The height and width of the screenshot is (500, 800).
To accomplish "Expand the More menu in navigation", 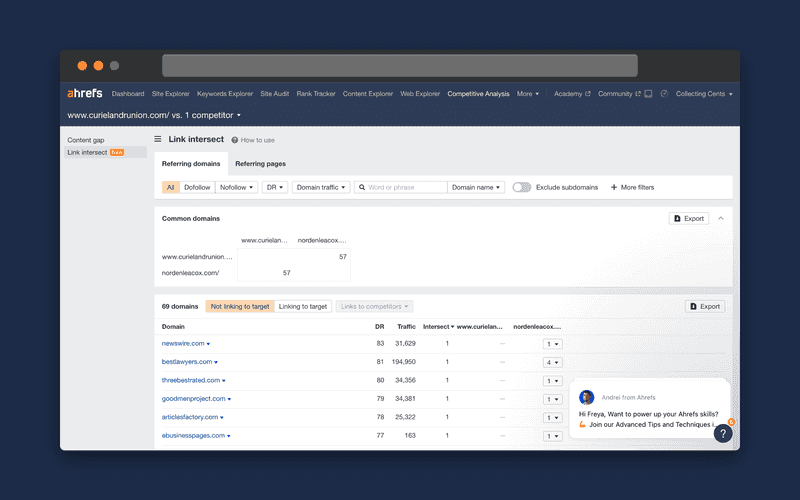I will (528, 94).
